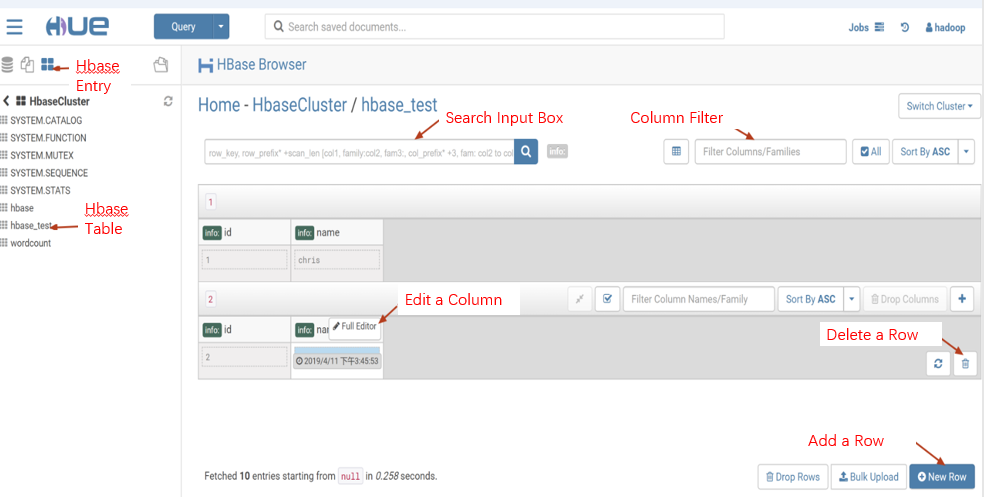Expand the Query dropdown arrow
The image size is (984, 497).
(221, 26)
